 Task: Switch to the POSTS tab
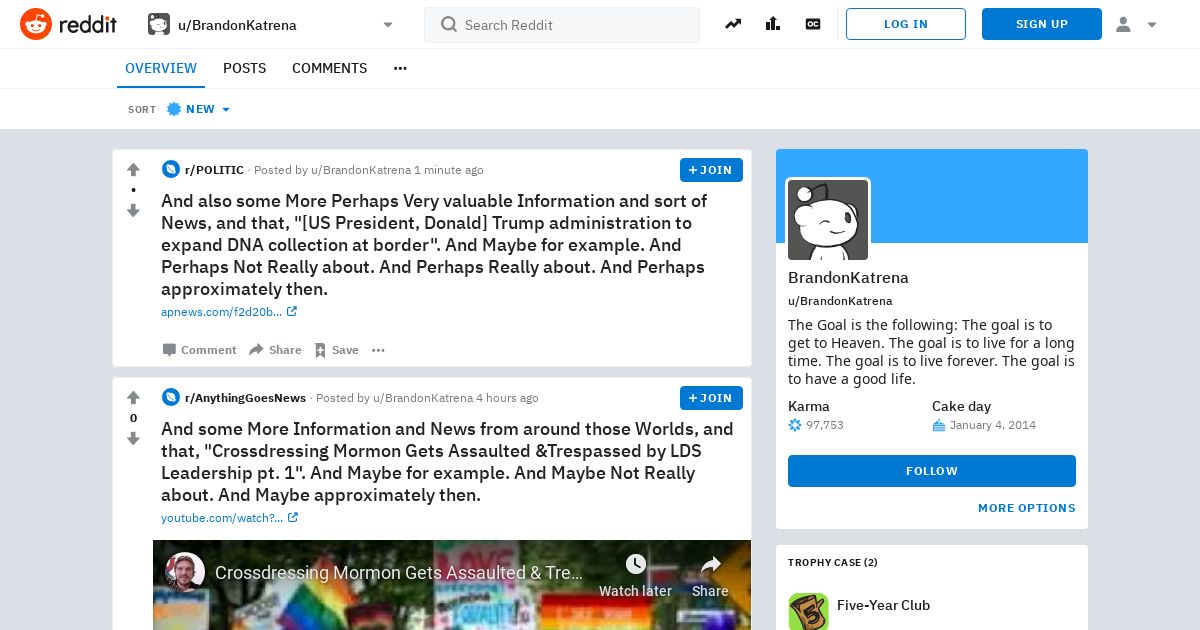[x=244, y=68]
